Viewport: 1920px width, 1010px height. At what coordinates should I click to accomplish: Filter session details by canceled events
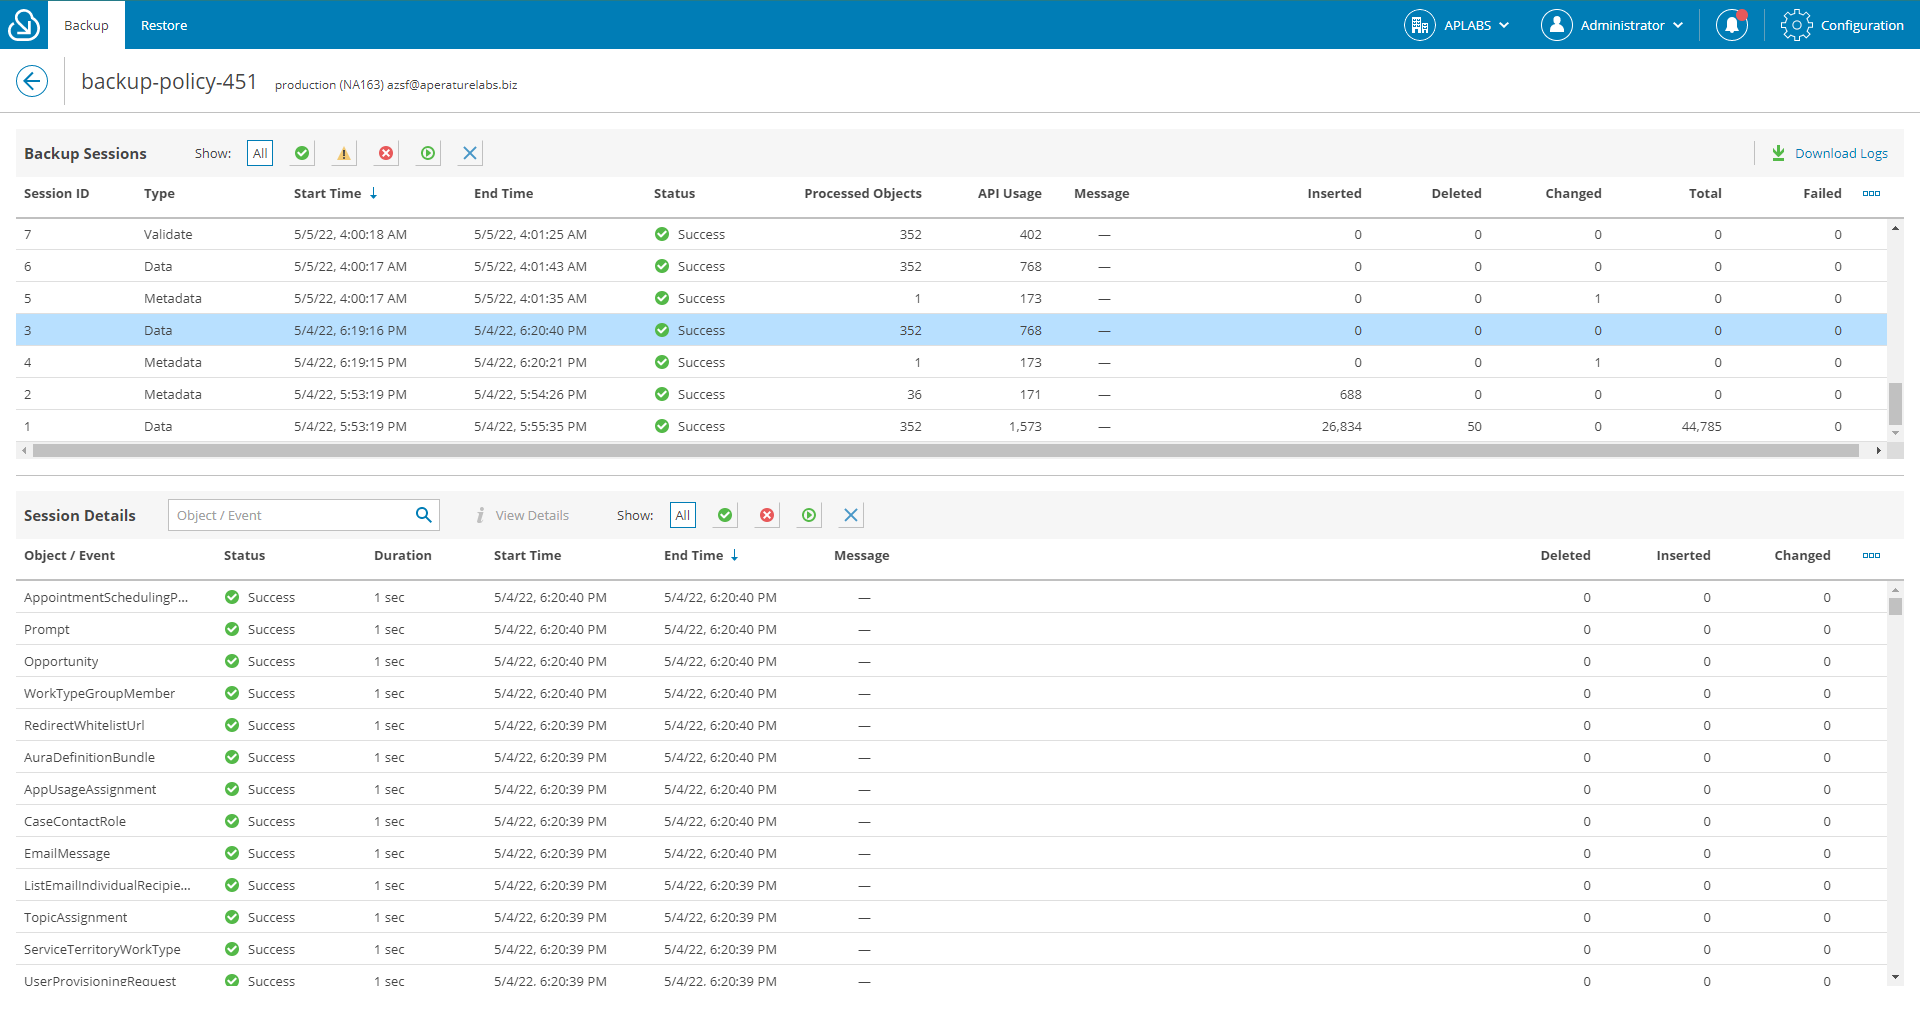click(850, 515)
